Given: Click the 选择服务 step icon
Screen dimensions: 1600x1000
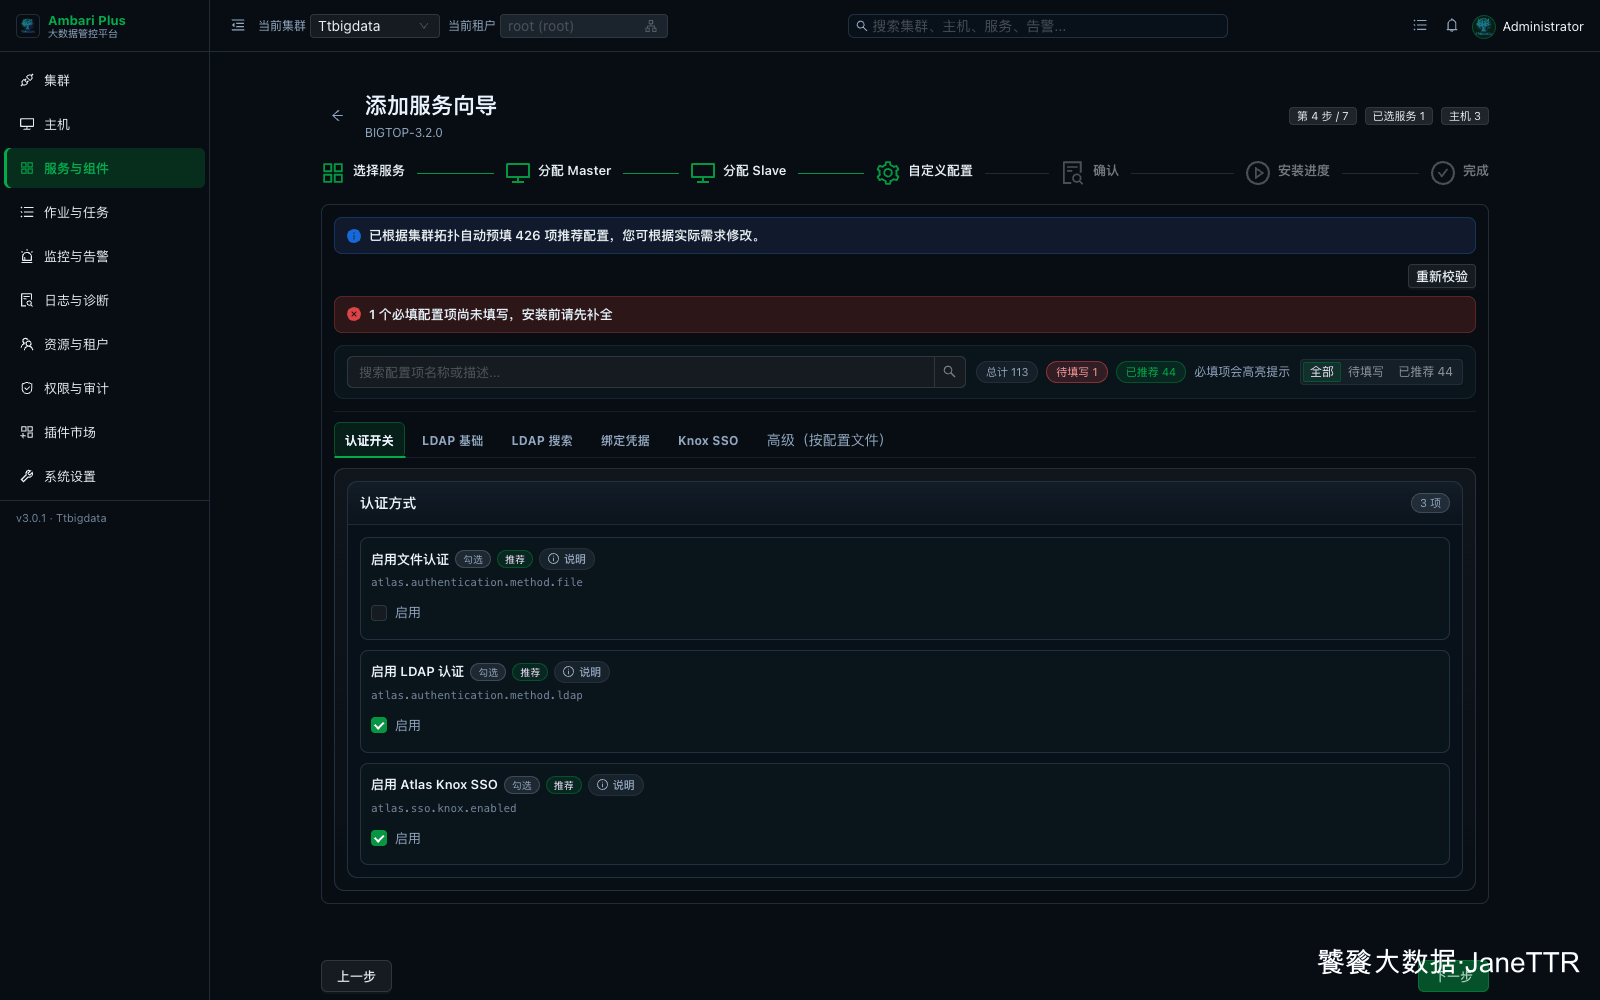Looking at the screenshot, I should click(x=333, y=172).
